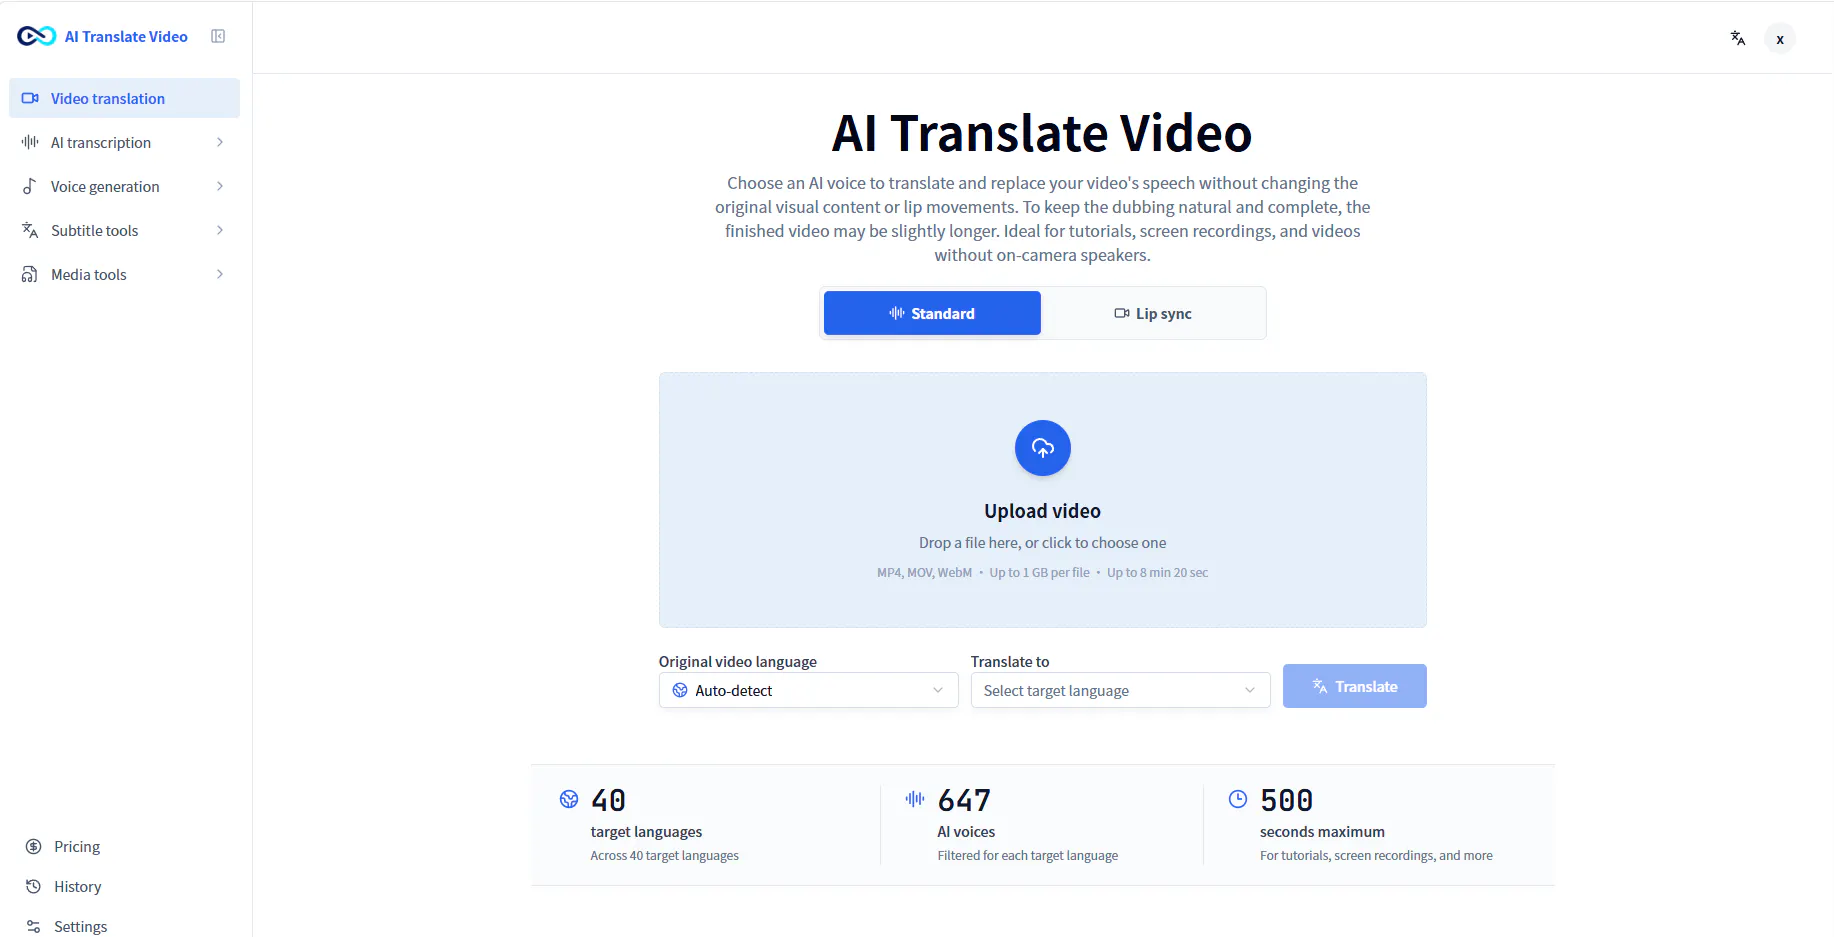The width and height of the screenshot is (1834, 937).
Task: Click the "Drop a file here, or click to choose one" text
Action: (x=1043, y=542)
